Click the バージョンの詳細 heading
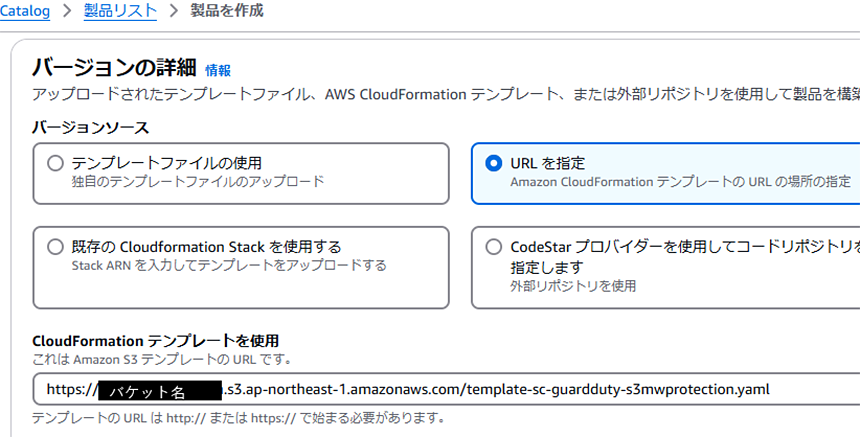 (114, 68)
